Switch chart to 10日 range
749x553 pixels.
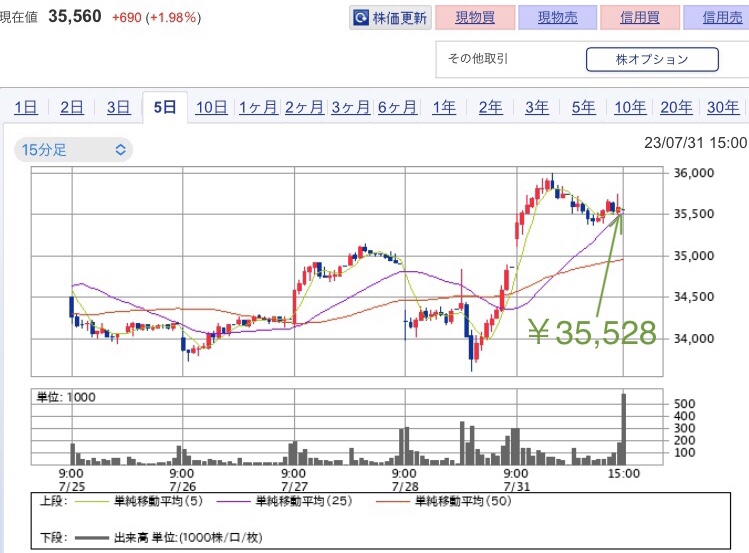(x=211, y=107)
